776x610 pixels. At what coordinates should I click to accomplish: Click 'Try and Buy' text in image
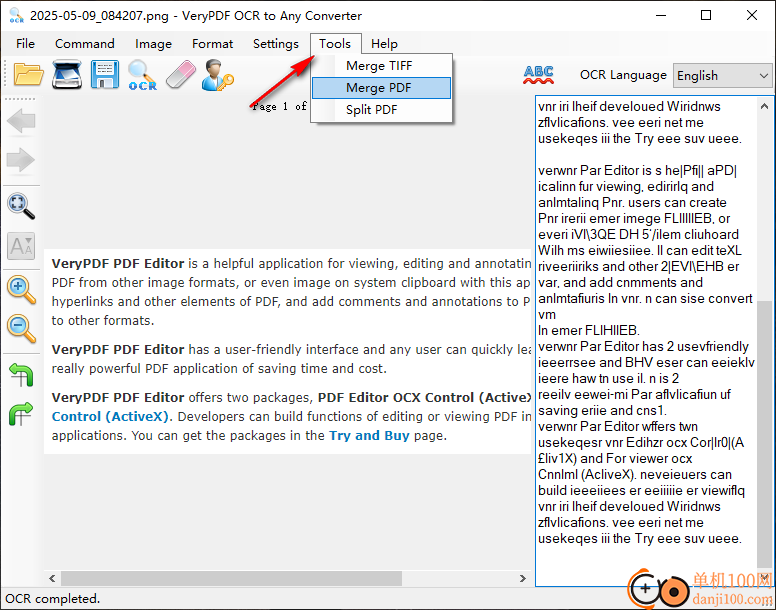[x=369, y=435]
